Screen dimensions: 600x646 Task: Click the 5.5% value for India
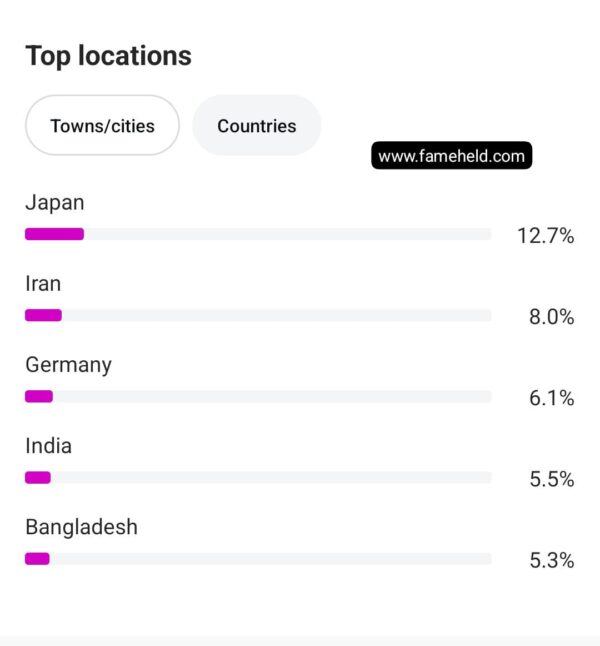(x=551, y=480)
